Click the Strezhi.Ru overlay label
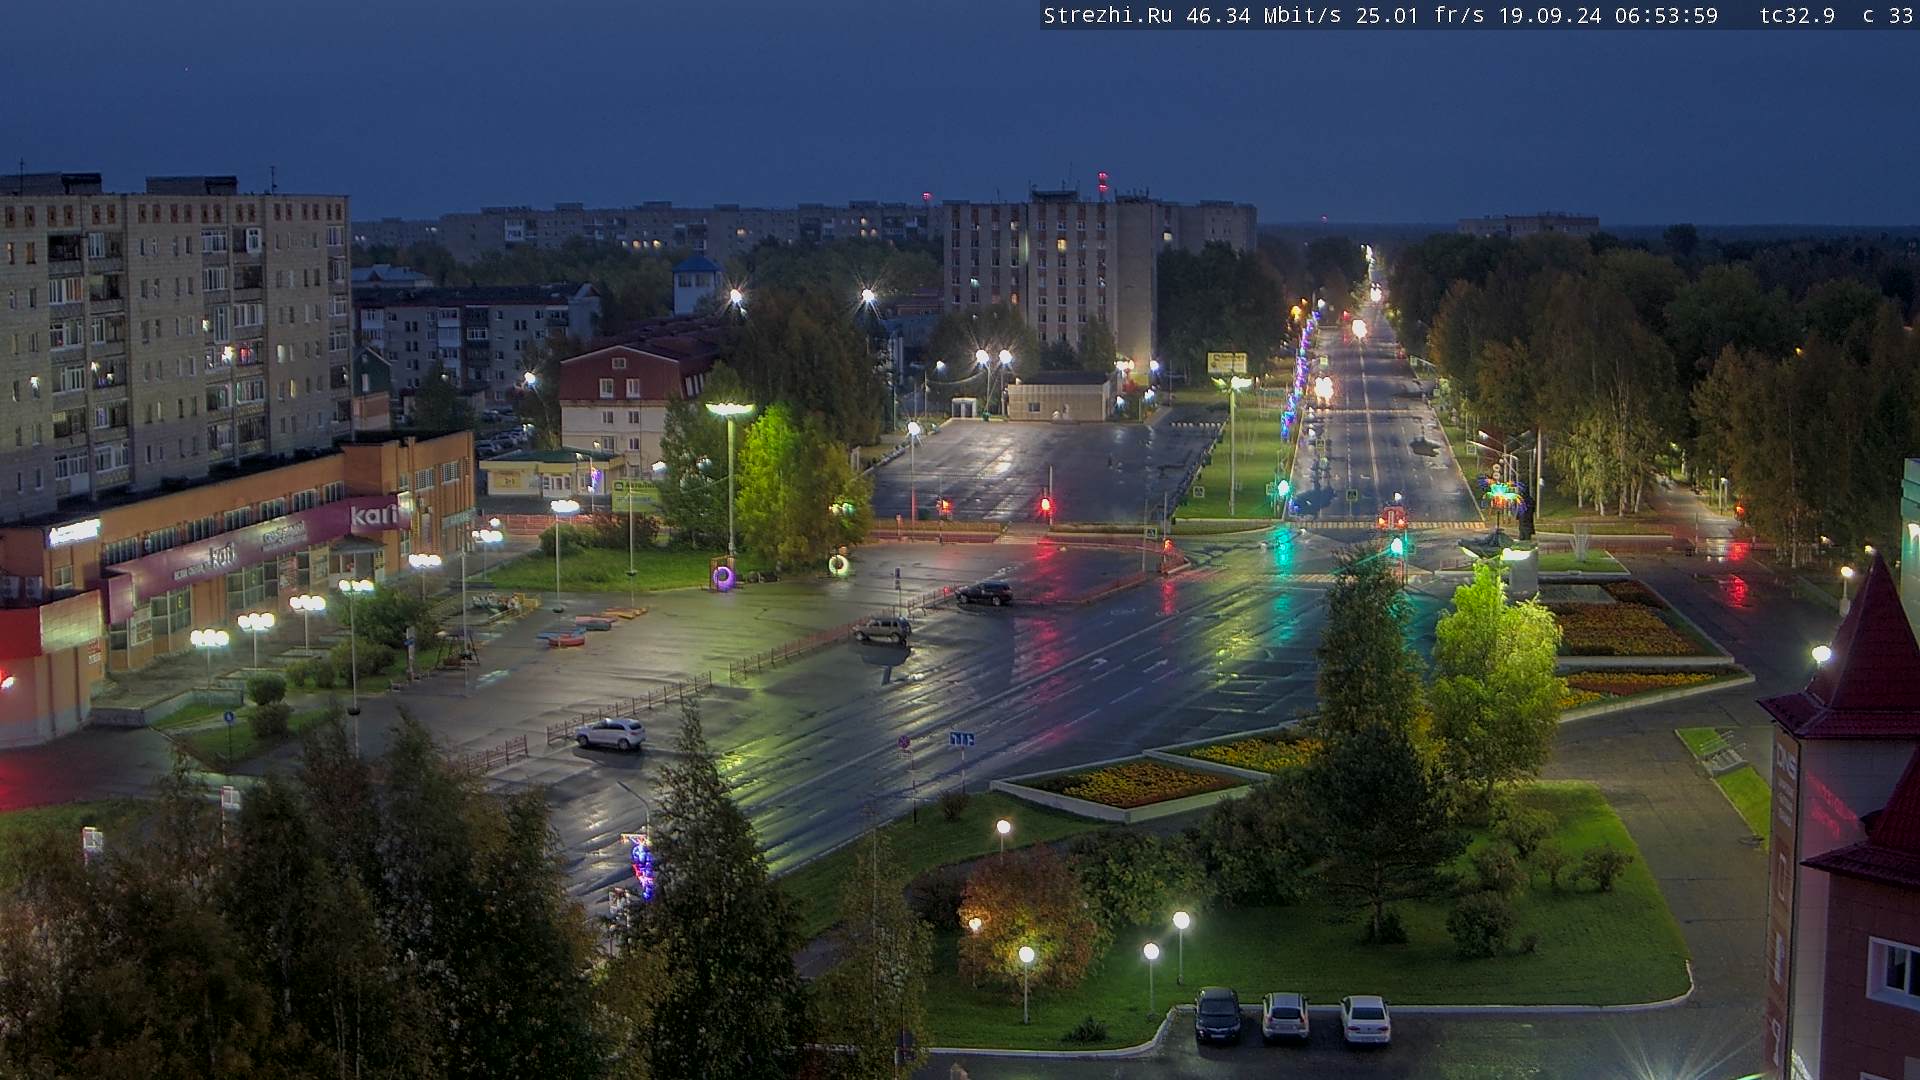The width and height of the screenshot is (1920, 1080). 1108,16
